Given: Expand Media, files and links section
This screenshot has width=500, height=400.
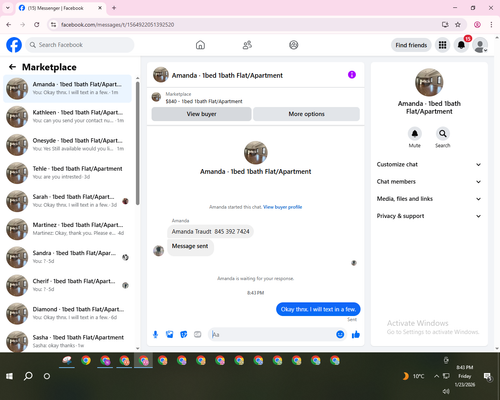Looking at the screenshot, I should (429, 199).
